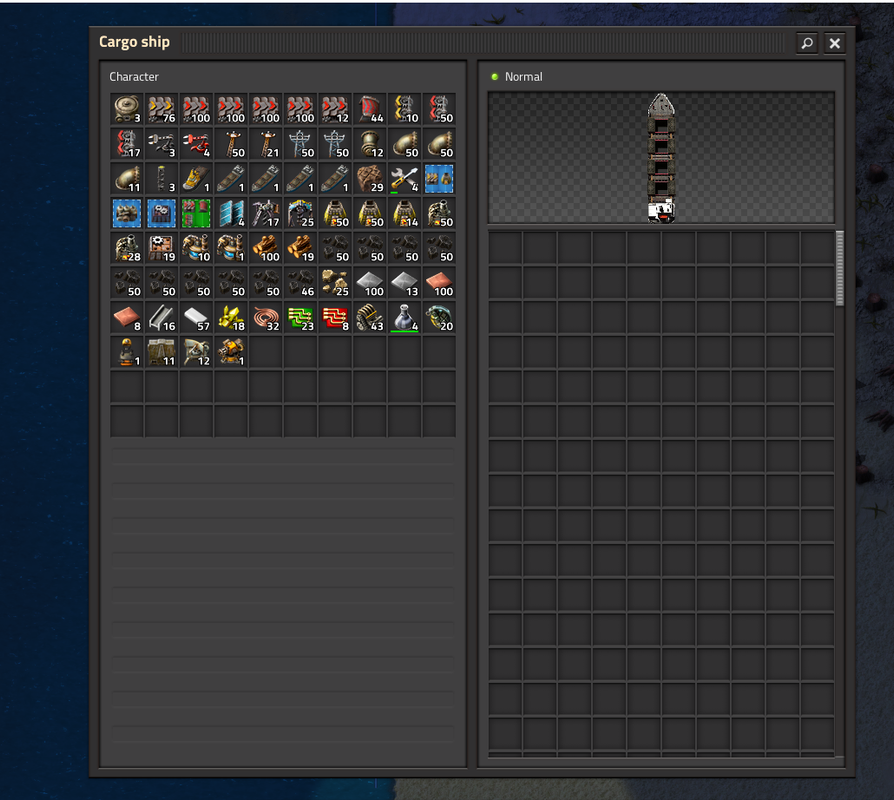The width and height of the screenshot is (894, 800).
Task: Select the electric mining drill stack of 25
Action: (300, 213)
